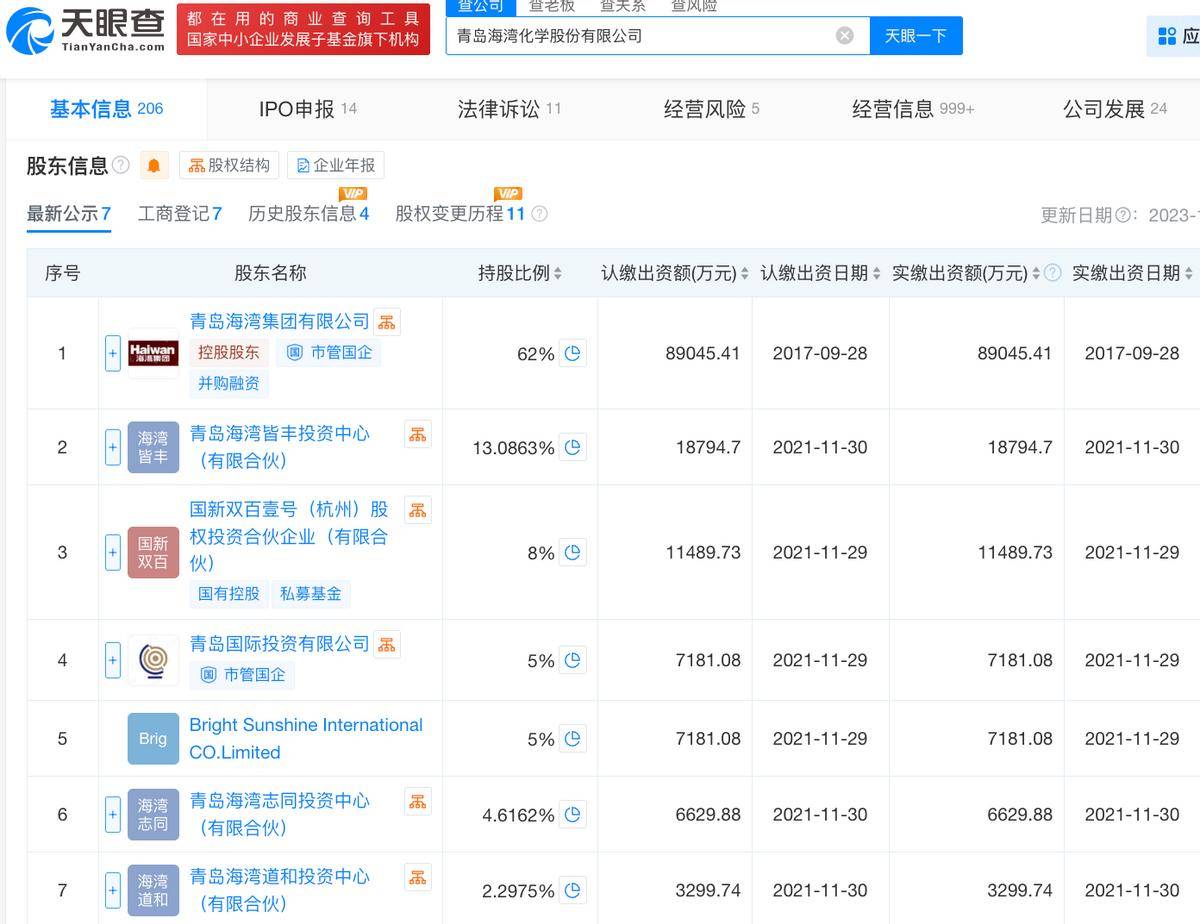
Task: Select 历史股东信息 VIP sub-tab
Action: [x=308, y=214]
